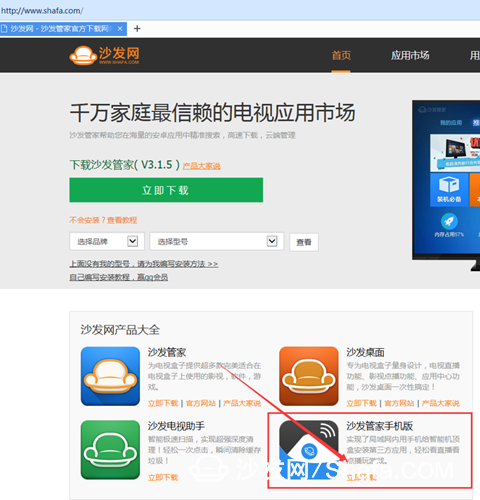The image size is (480, 500).
Task: Open the 沙发管家手机版 app icon
Action: (309, 450)
